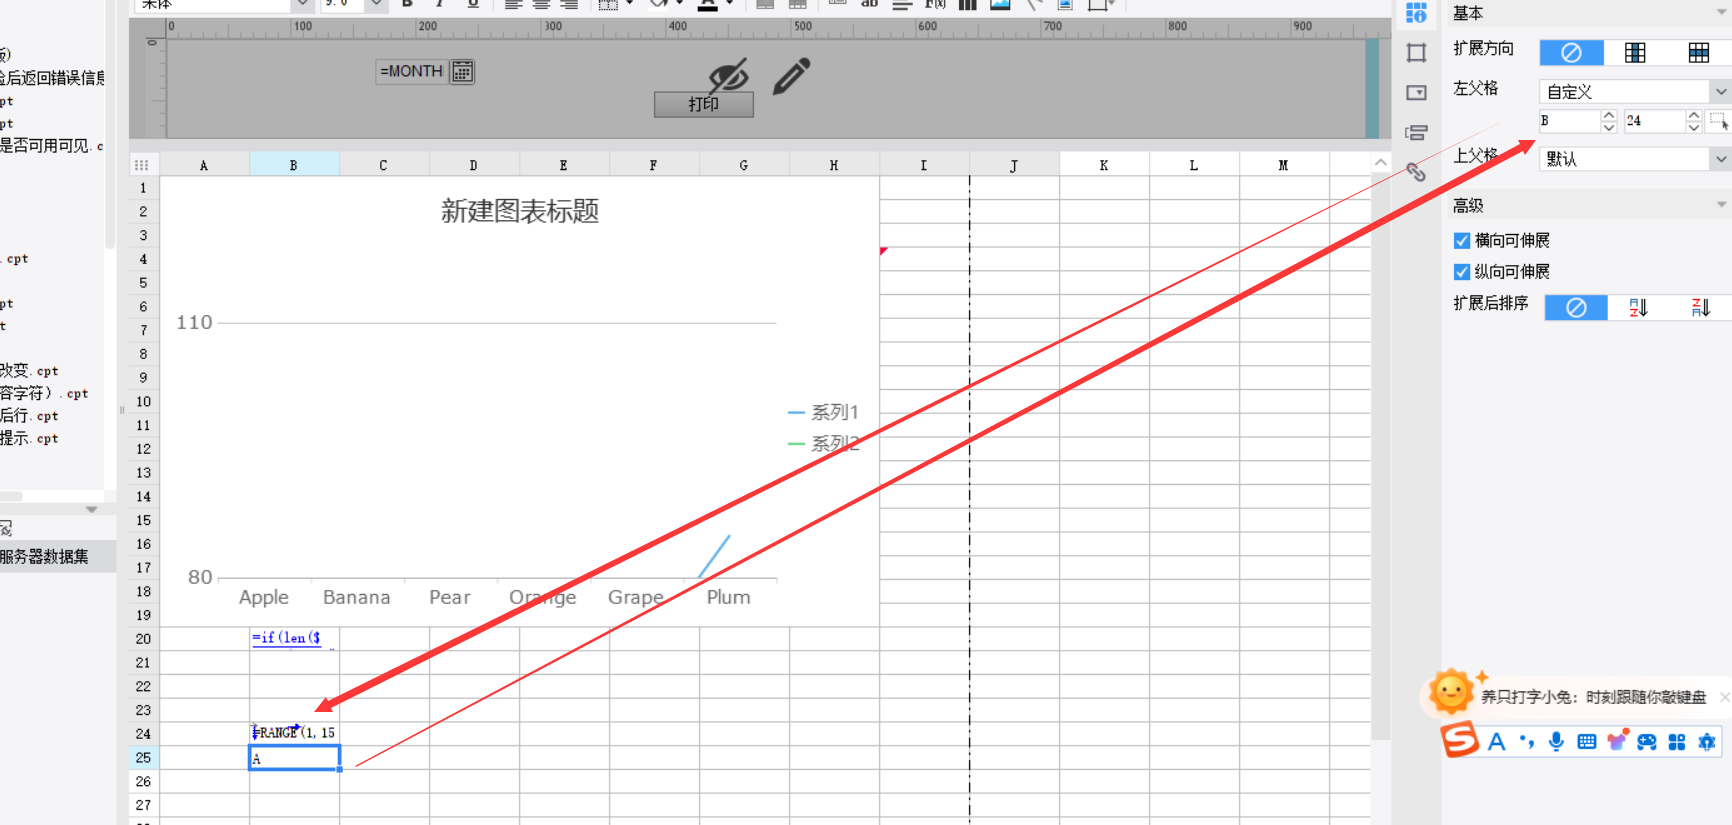Choose horizontal expansion direction icon
This screenshot has height=825, width=1732.
click(x=1699, y=52)
